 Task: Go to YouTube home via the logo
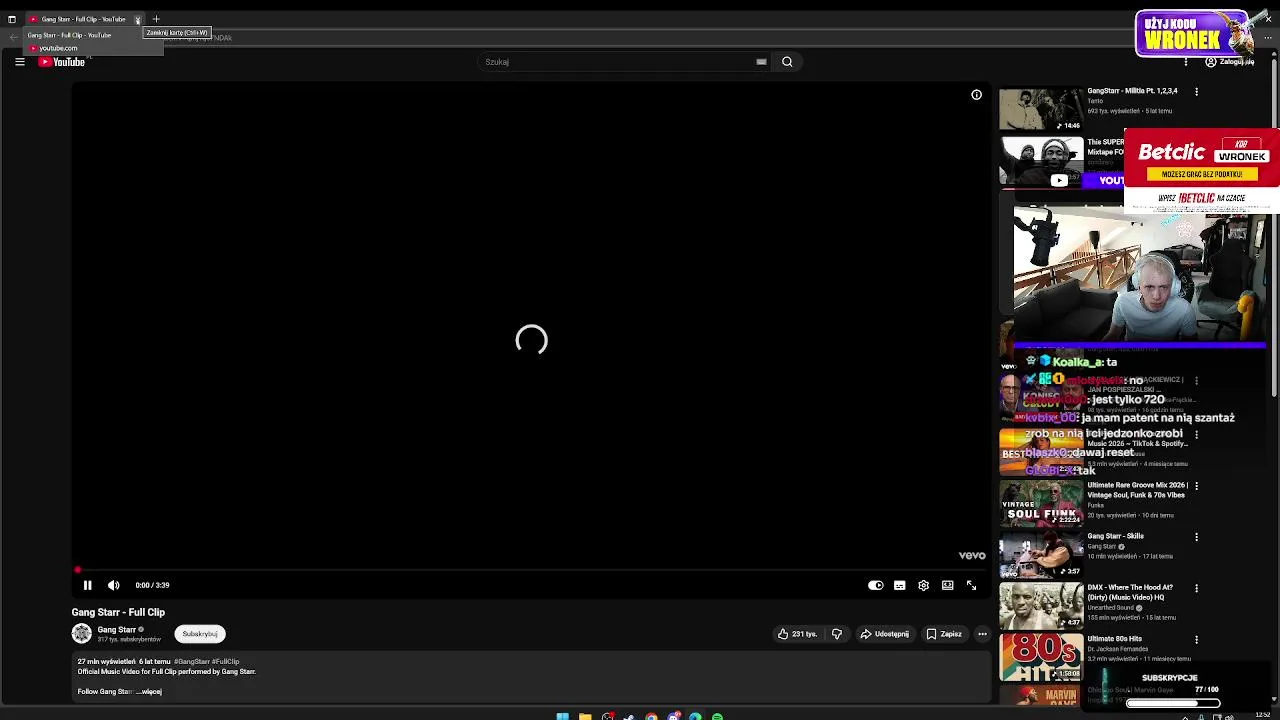(62, 62)
